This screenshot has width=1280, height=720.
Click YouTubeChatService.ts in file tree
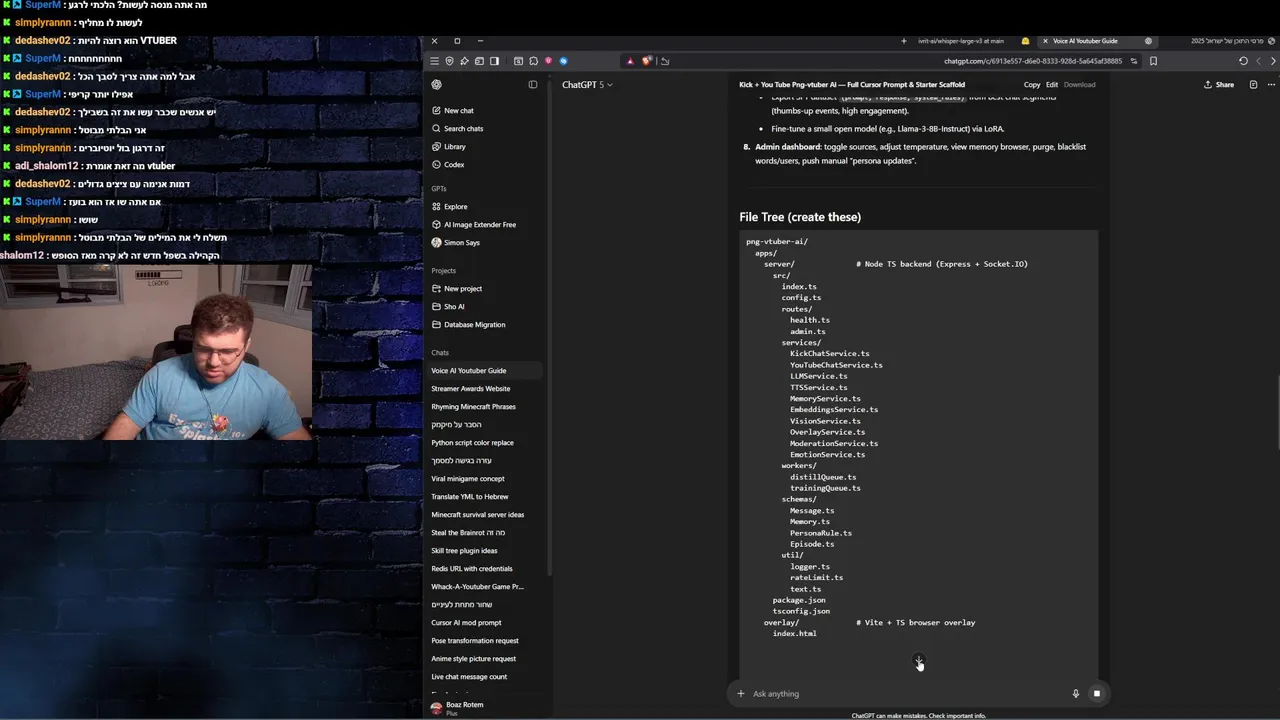[836, 365]
